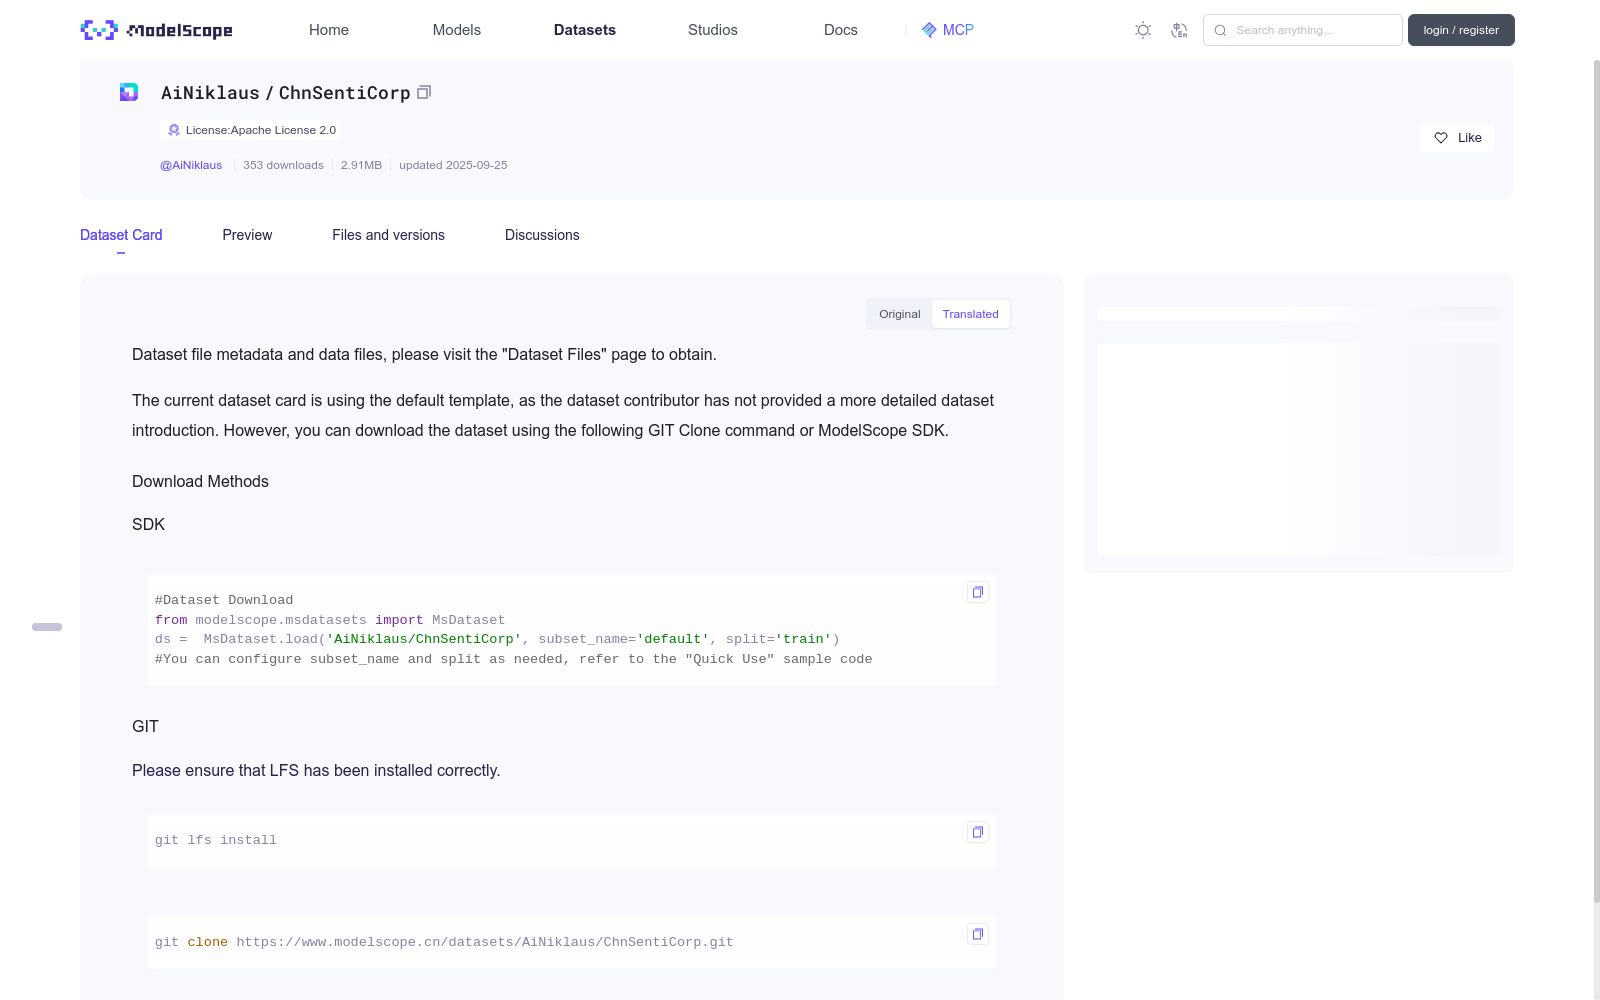The image size is (1600, 1000).
Task: Copy the git lfs install command
Action: 978,832
